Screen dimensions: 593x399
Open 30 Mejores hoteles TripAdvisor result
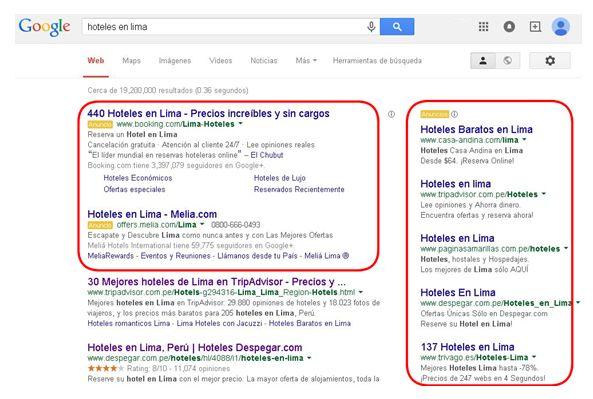point(216,282)
